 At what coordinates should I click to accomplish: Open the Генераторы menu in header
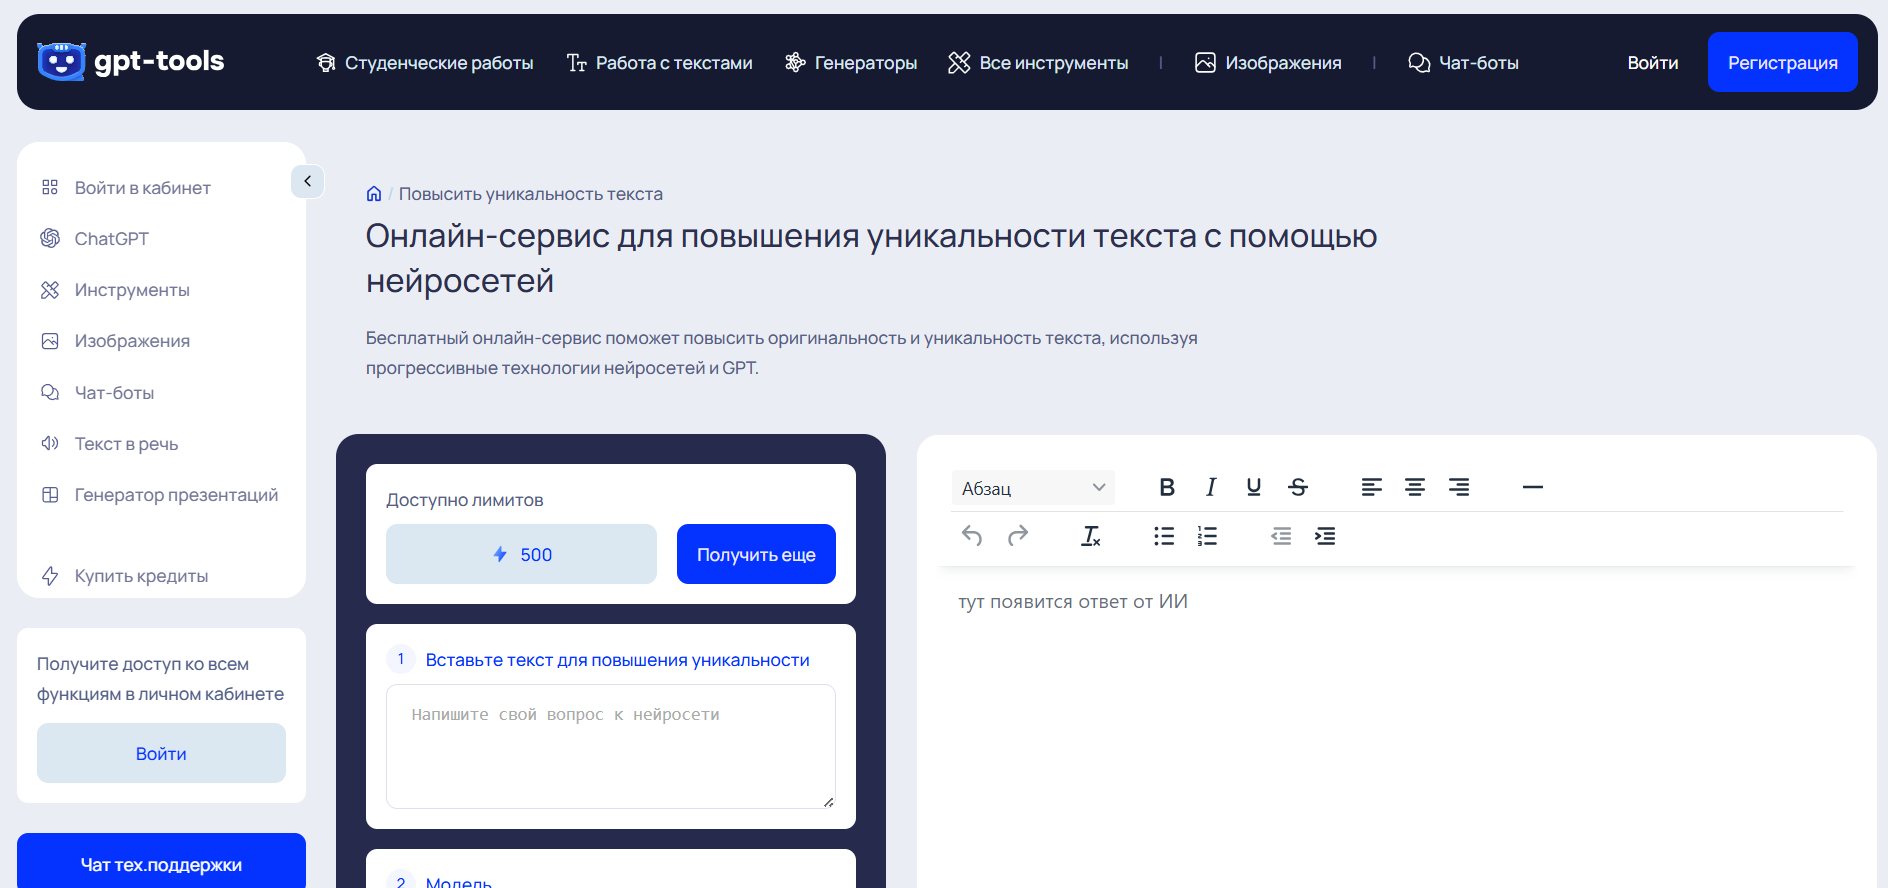pos(851,63)
